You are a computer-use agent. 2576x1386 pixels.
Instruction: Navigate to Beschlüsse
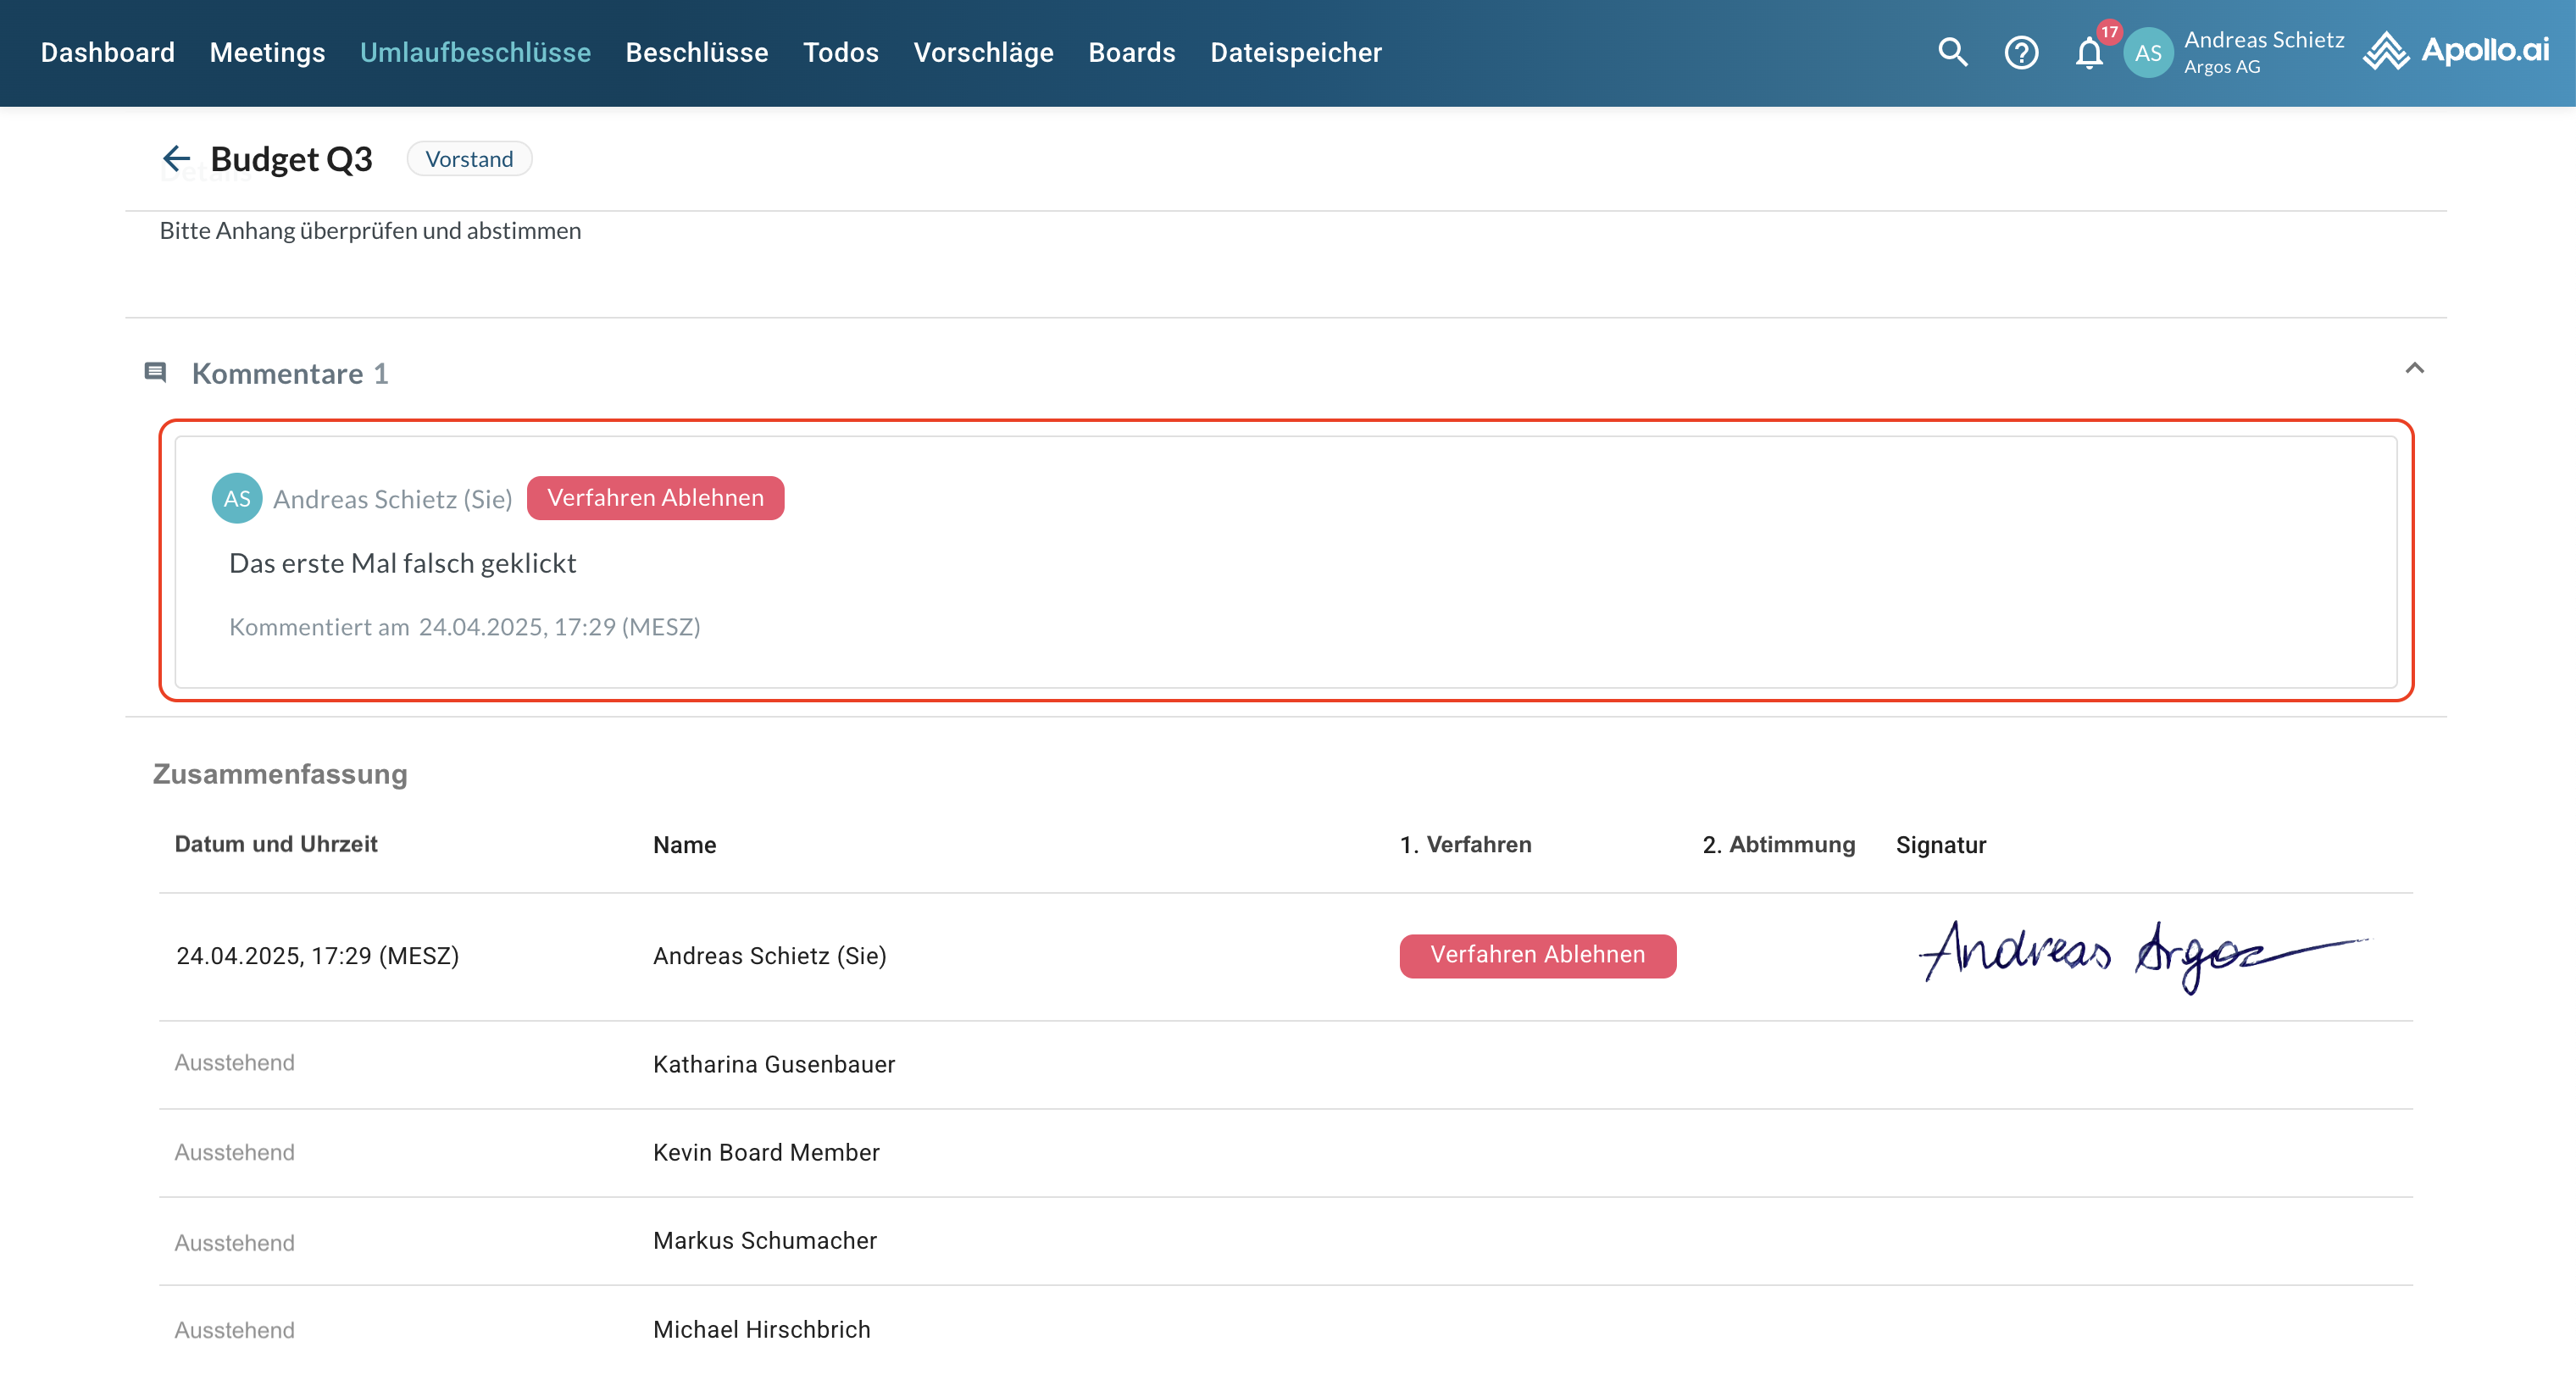click(696, 52)
